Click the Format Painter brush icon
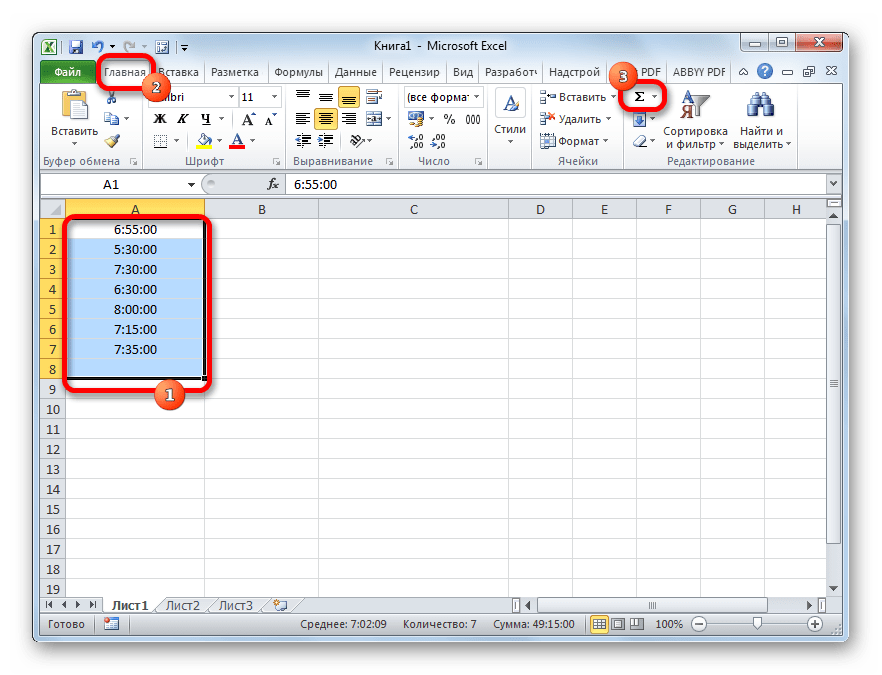 111,141
